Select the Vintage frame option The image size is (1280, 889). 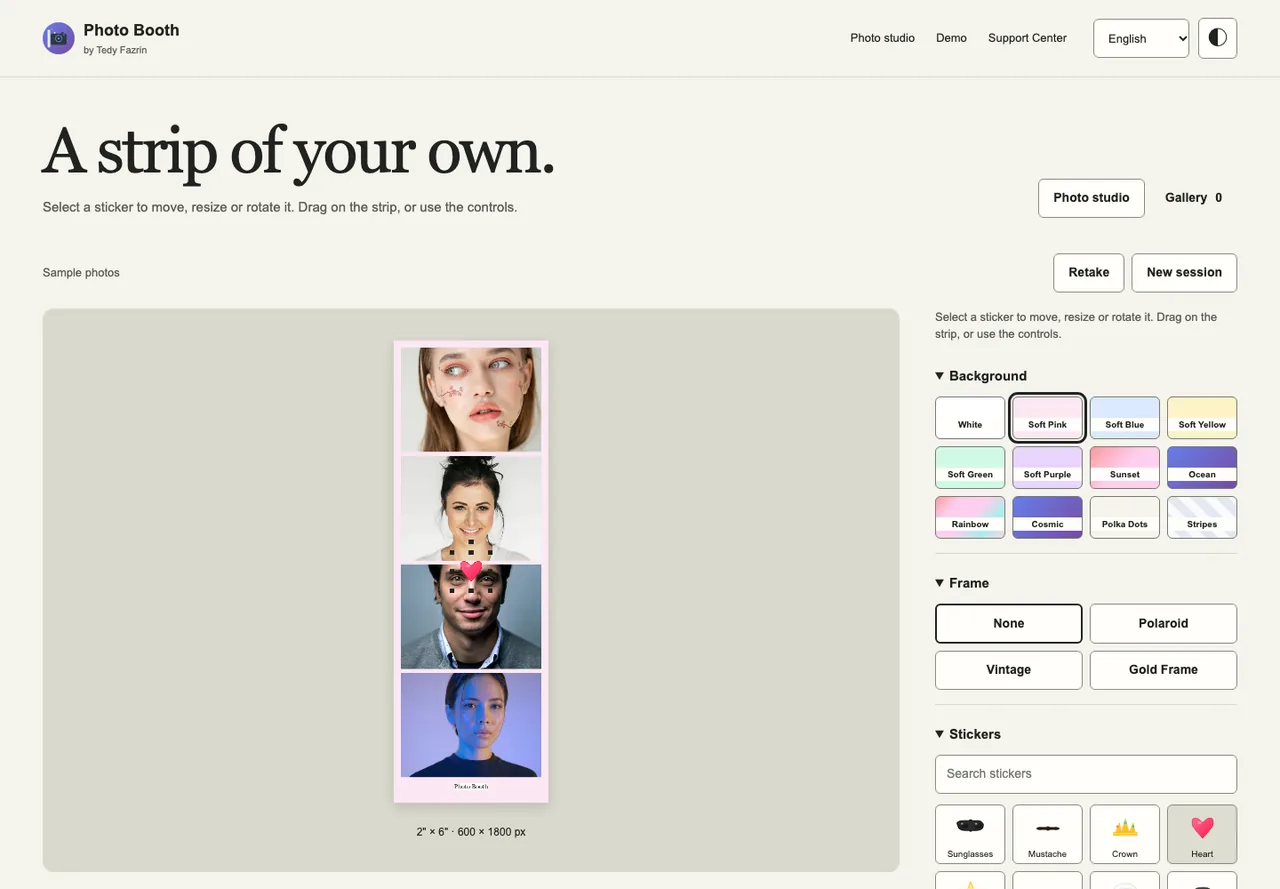click(x=1008, y=670)
